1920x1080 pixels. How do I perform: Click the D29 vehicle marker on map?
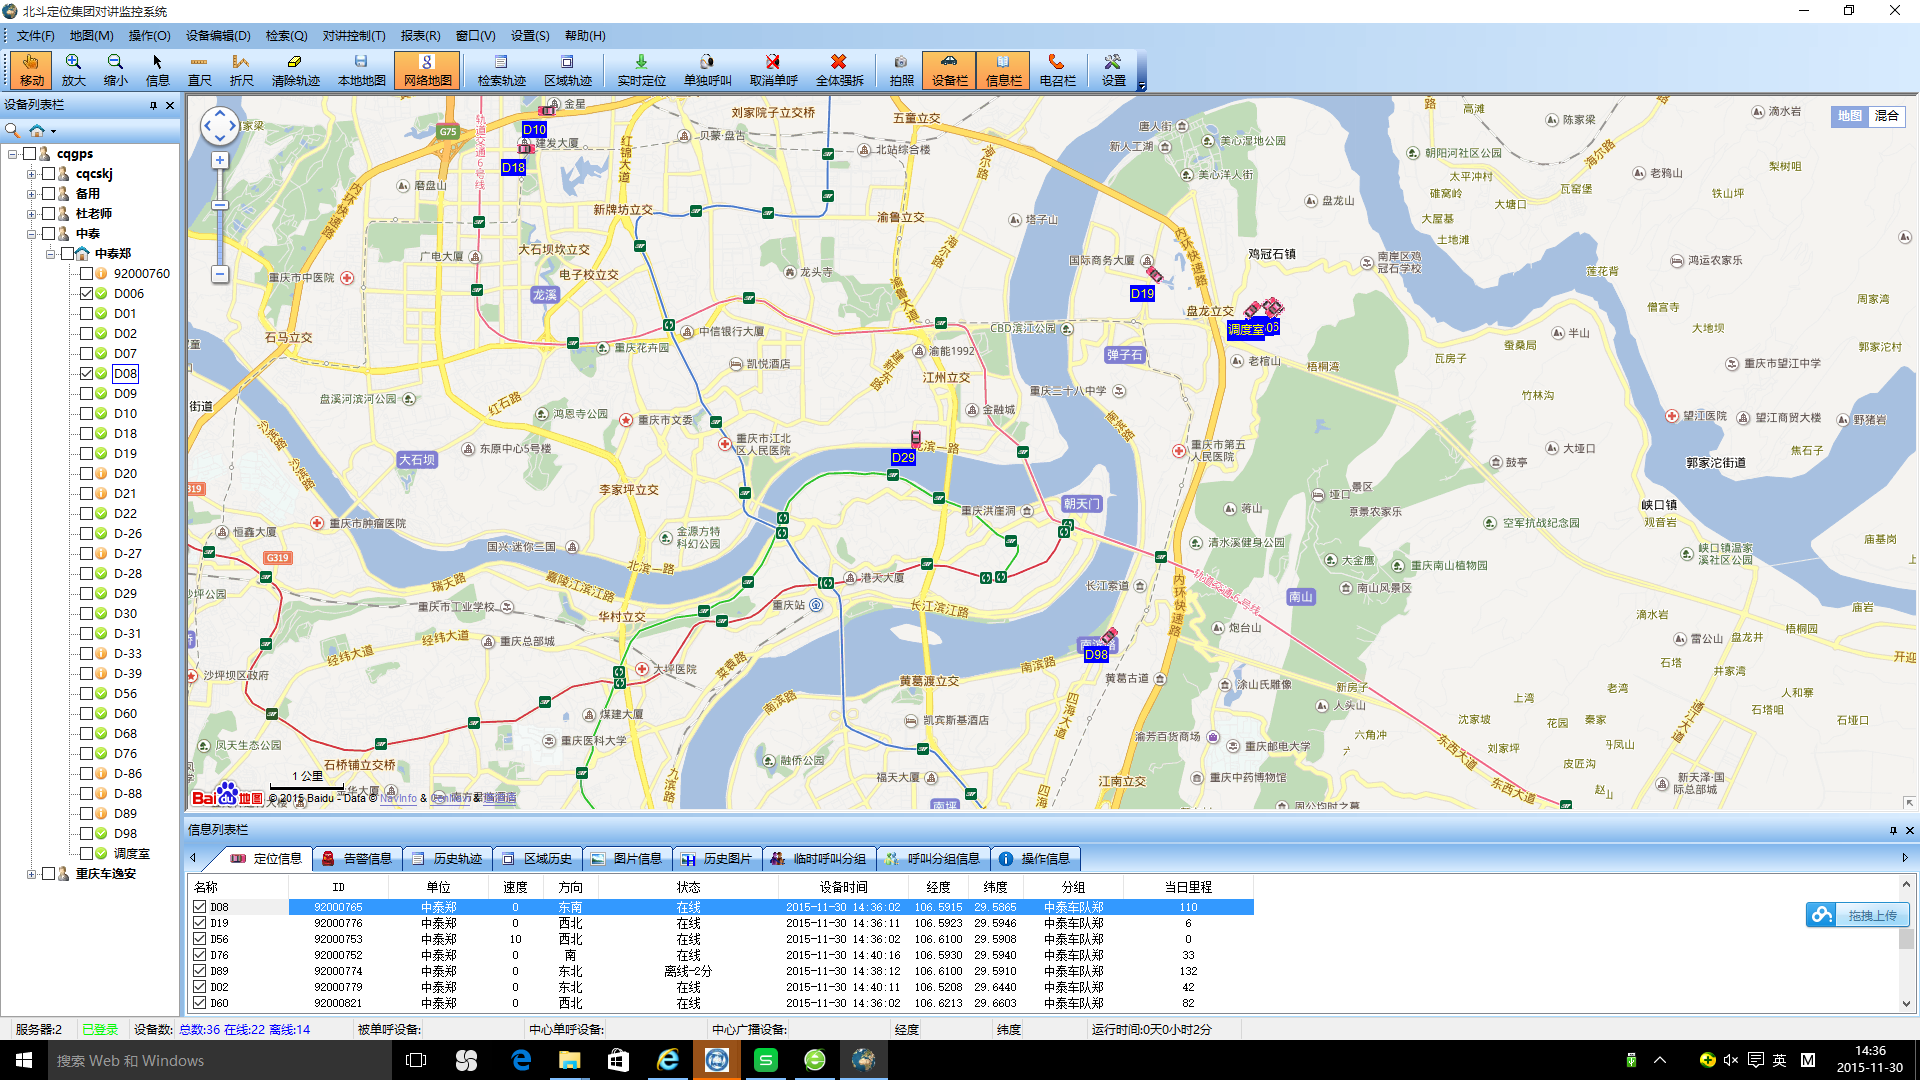pyautogui.click(x=914, y=438)
